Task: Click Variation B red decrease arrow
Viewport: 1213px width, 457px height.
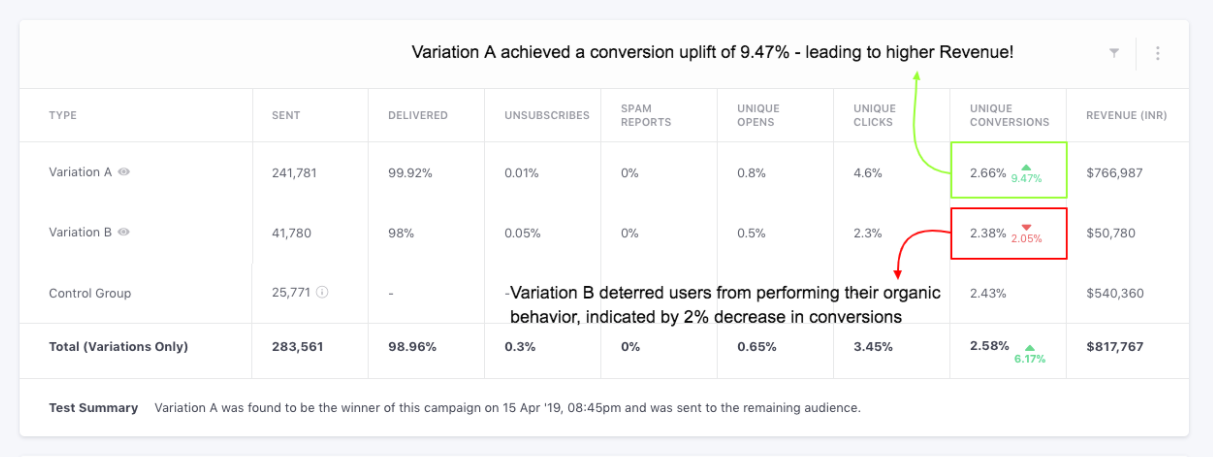Action: pos(1025,227)
